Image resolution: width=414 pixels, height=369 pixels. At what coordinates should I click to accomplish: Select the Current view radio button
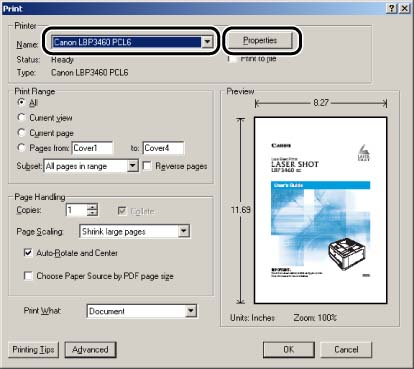pyautogui.click(x=21, y=117)
